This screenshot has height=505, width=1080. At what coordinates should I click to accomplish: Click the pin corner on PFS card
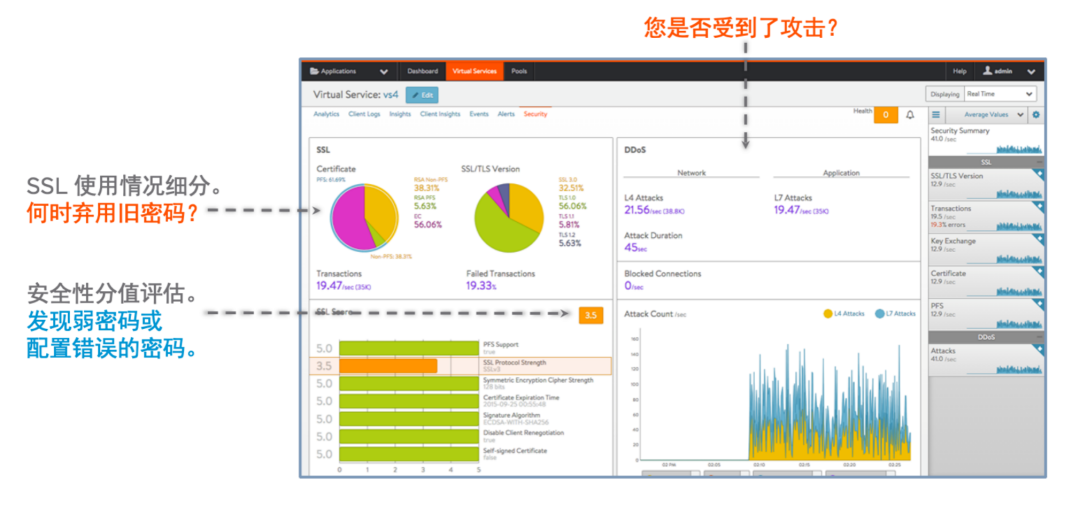point(1039,303)
